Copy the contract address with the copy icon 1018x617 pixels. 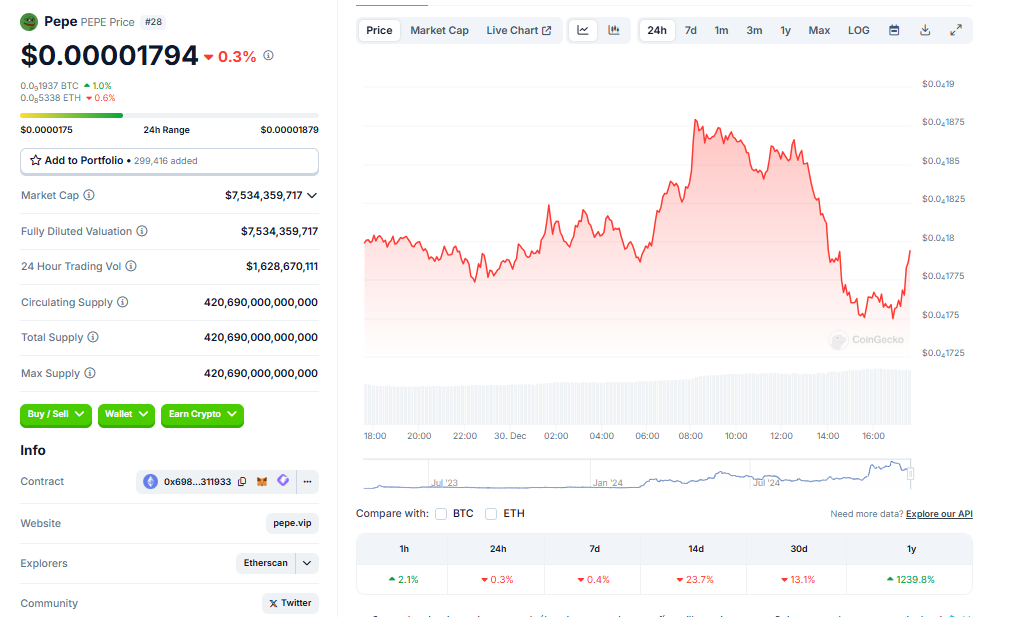click(242, 482)
